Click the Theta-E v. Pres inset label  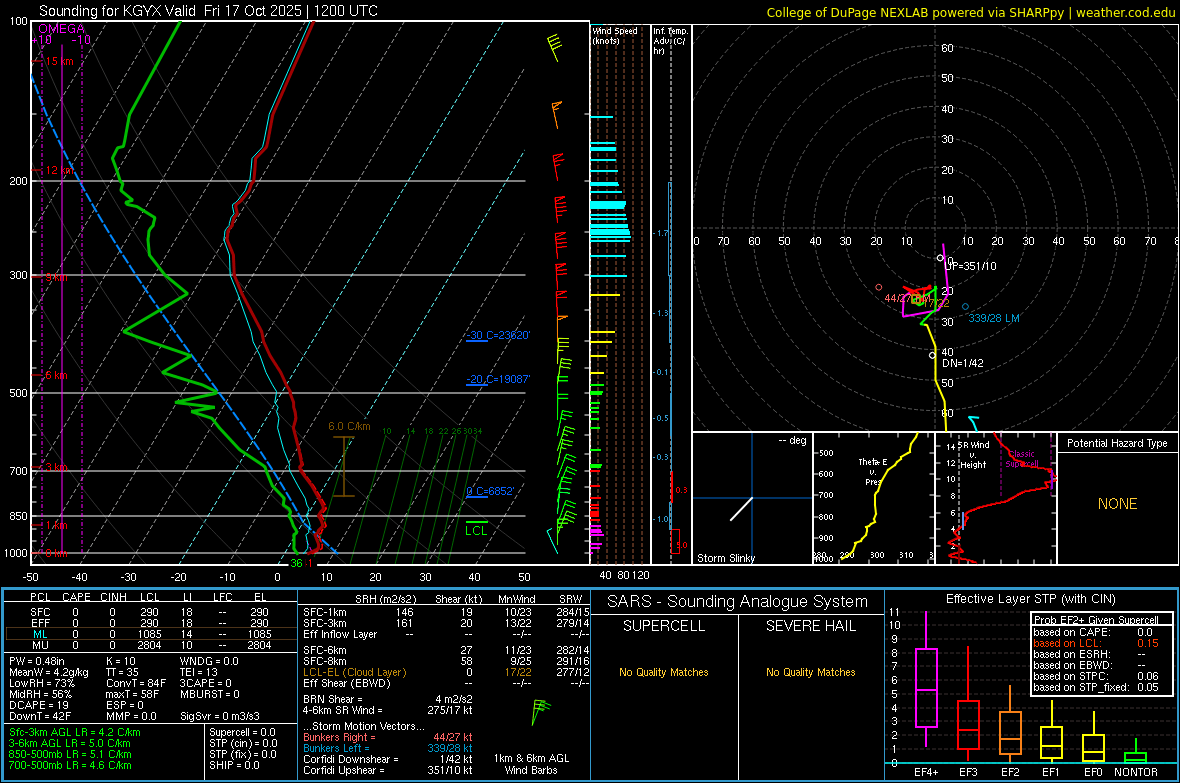pyautogui.click(x=873, y=471)
